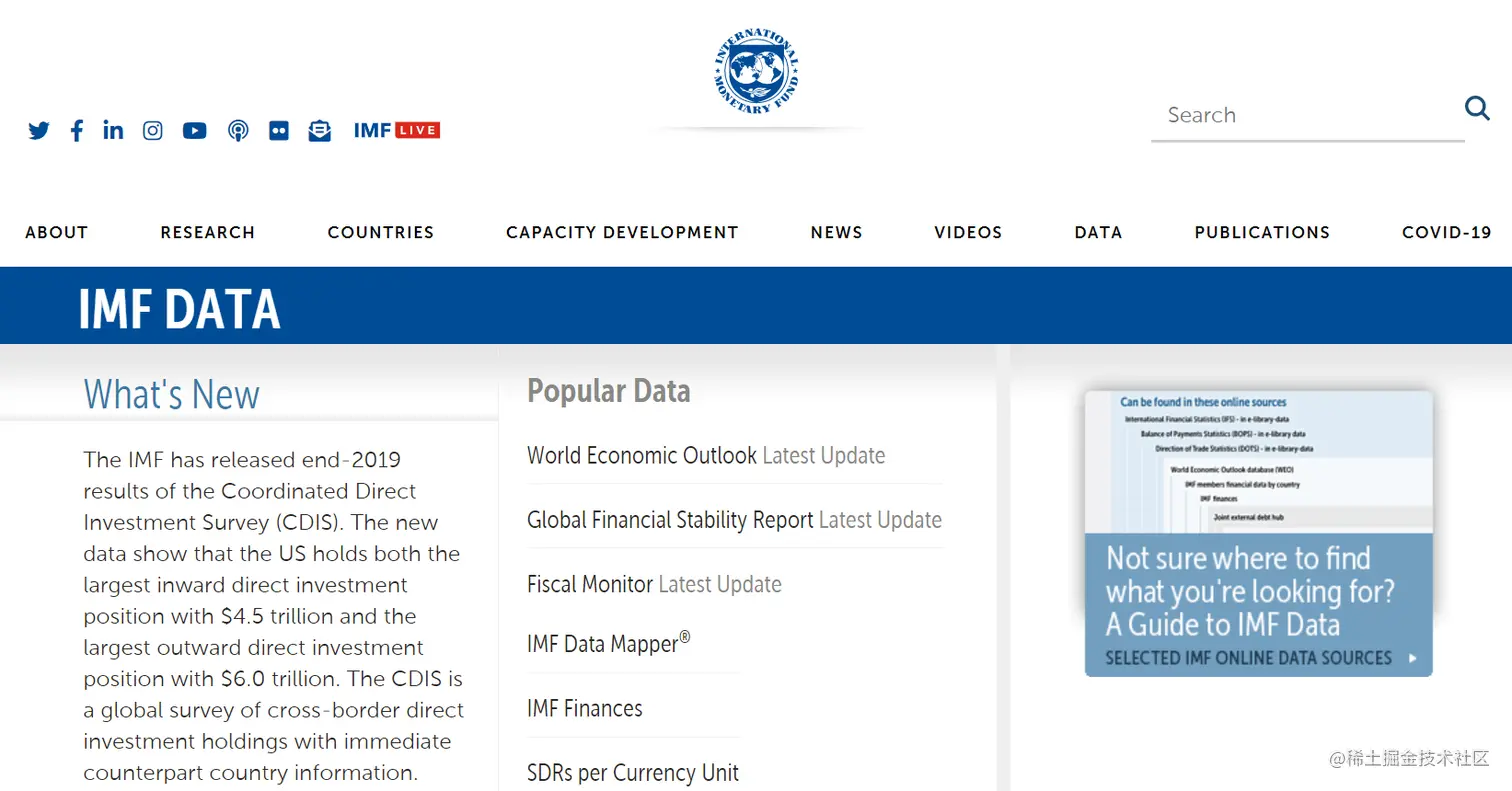This screenshot has height=791, width=1512.
Task: Open the IMF Flickr icon
Action: [x=279, y=130]
